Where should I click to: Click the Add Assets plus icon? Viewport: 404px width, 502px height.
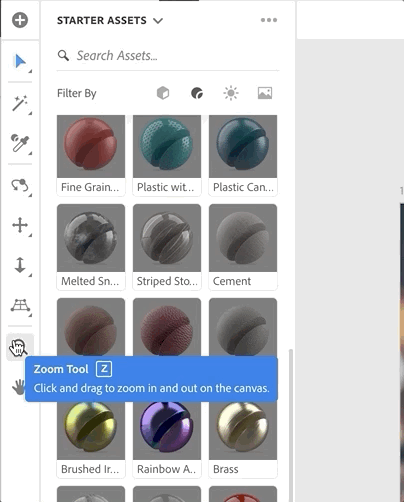[x=20, y=20]
